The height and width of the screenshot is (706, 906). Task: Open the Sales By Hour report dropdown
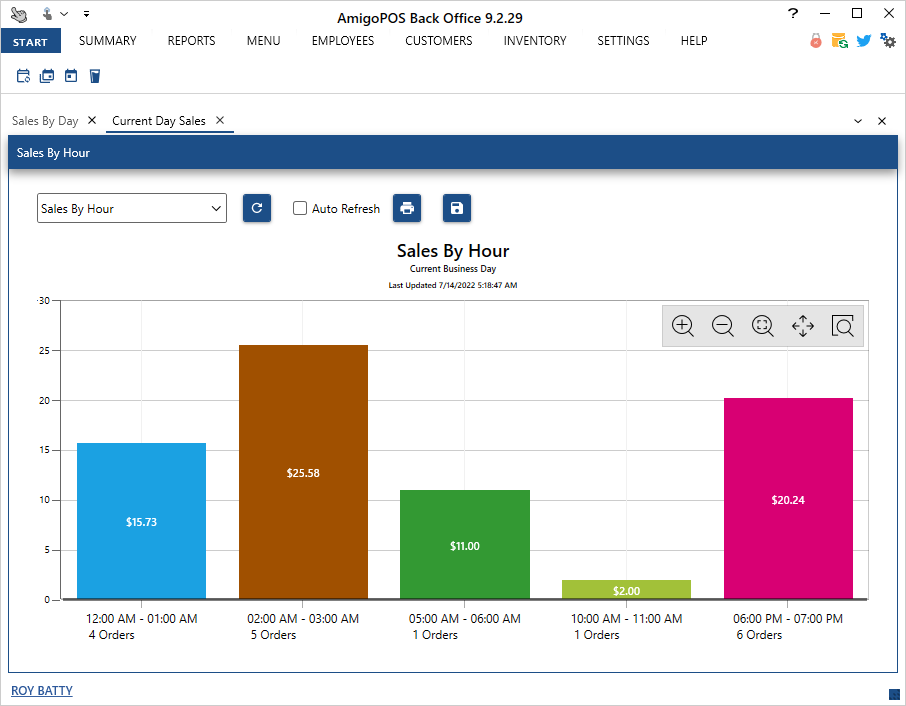132,208
